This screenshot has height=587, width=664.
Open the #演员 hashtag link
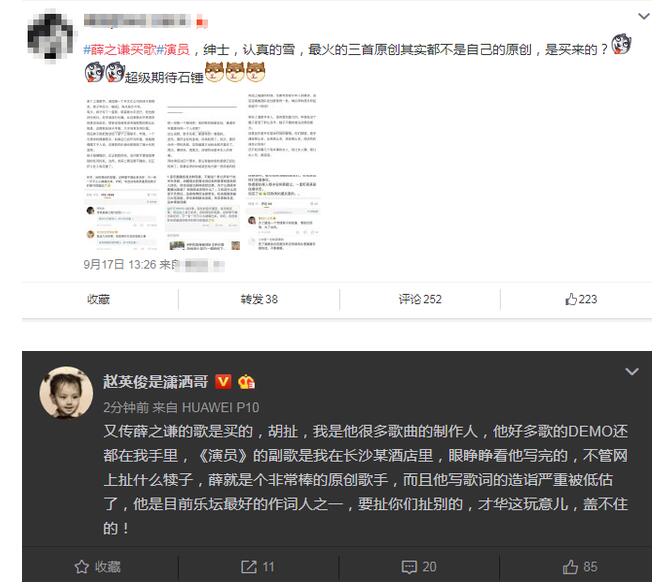point(173,50)
